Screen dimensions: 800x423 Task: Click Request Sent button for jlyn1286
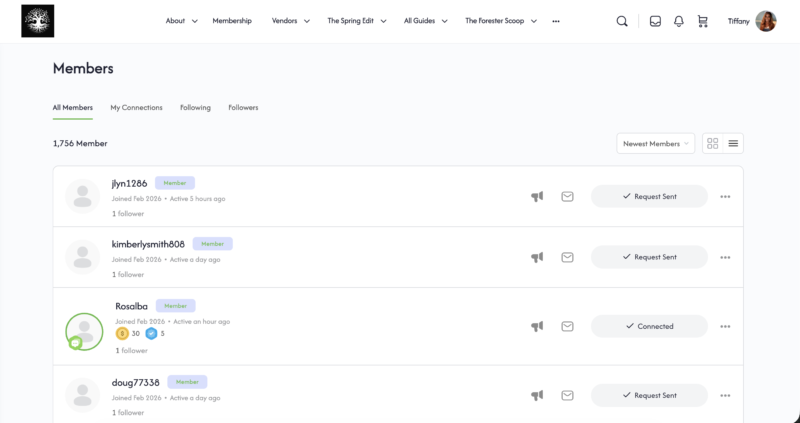click(649, 196)
